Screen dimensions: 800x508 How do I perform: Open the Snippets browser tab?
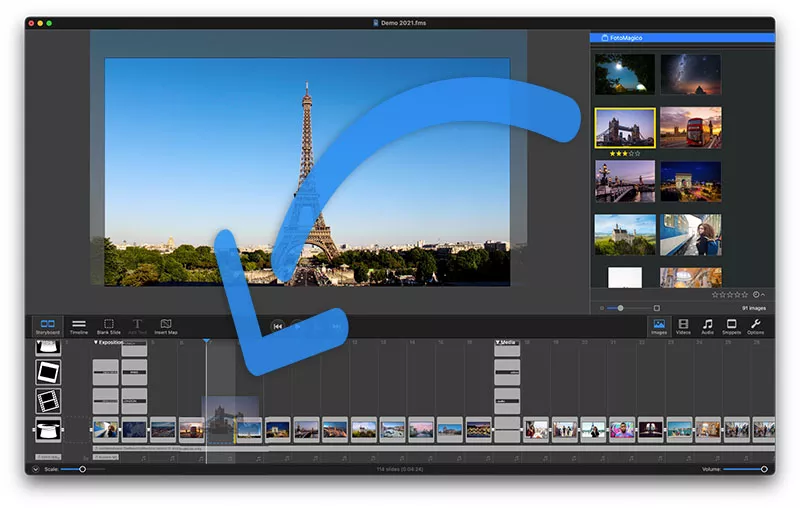click(731, 326)
